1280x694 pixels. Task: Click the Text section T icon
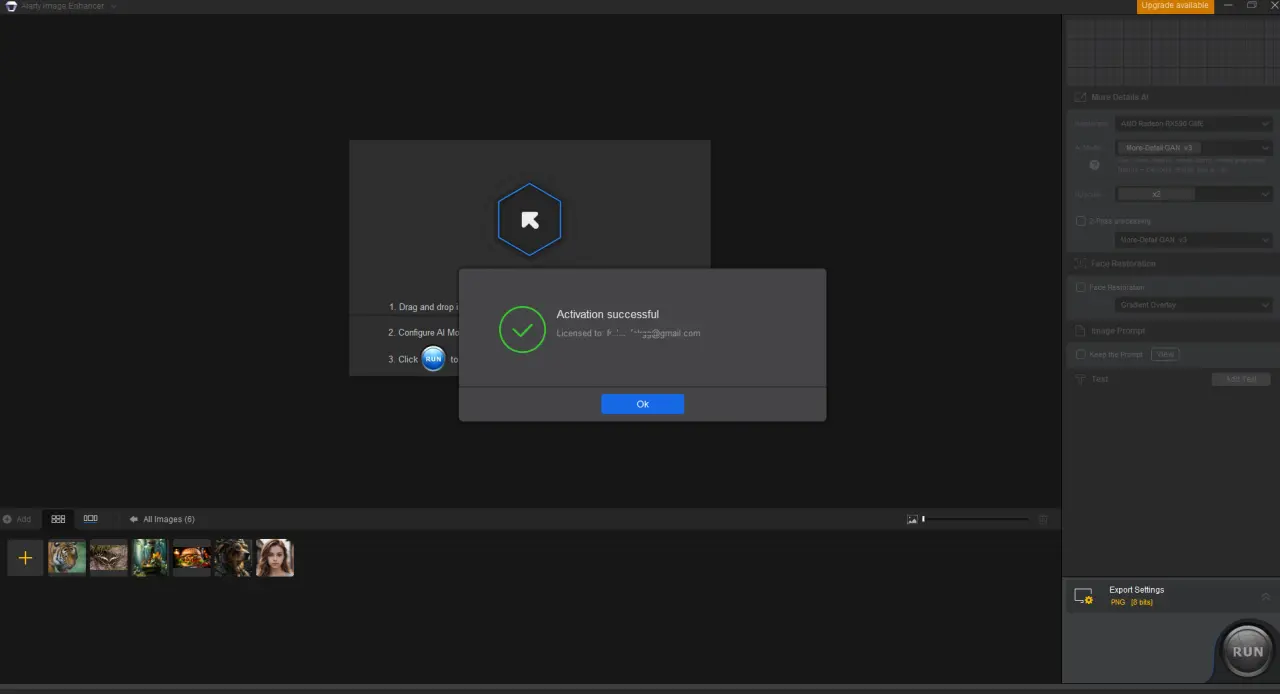pyautogui.click(x=1080, y=380)
